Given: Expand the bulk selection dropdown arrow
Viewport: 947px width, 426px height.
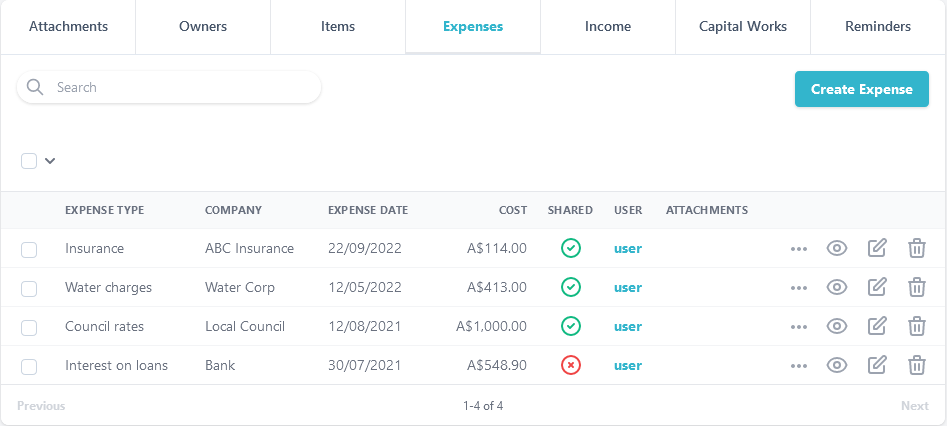Looking at the screenshot, I should [x=50, y=161].
